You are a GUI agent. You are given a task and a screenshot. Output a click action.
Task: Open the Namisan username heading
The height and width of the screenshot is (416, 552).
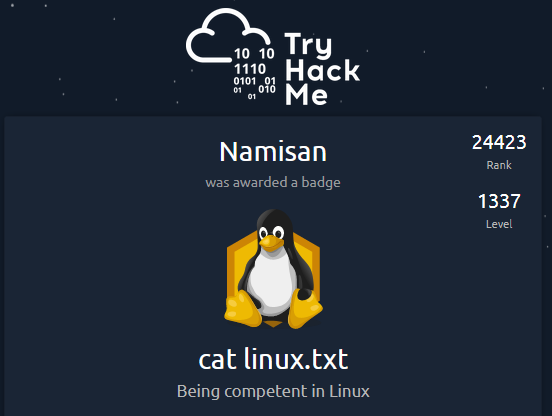click(273, 152)
